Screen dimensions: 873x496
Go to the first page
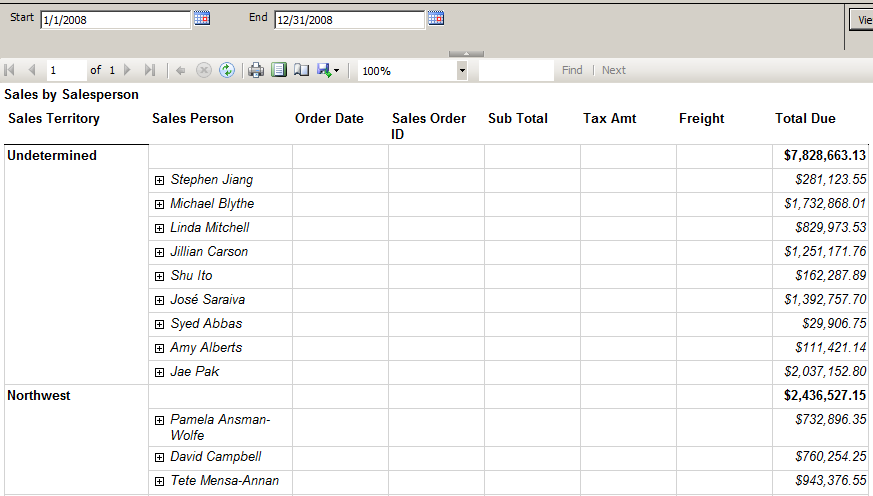(x=10, y=70)
